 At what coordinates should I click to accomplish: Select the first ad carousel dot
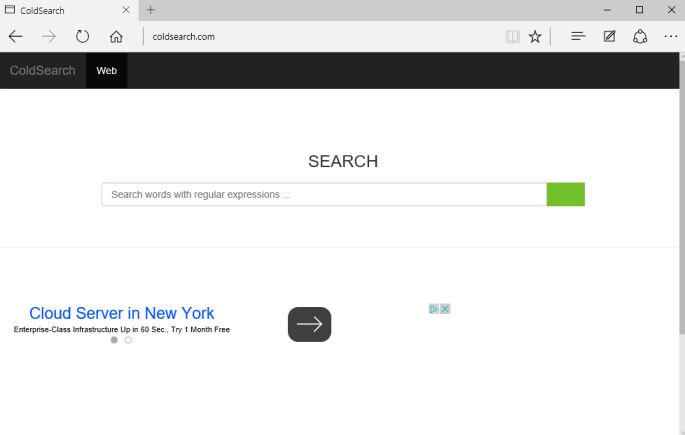(114, 340)
